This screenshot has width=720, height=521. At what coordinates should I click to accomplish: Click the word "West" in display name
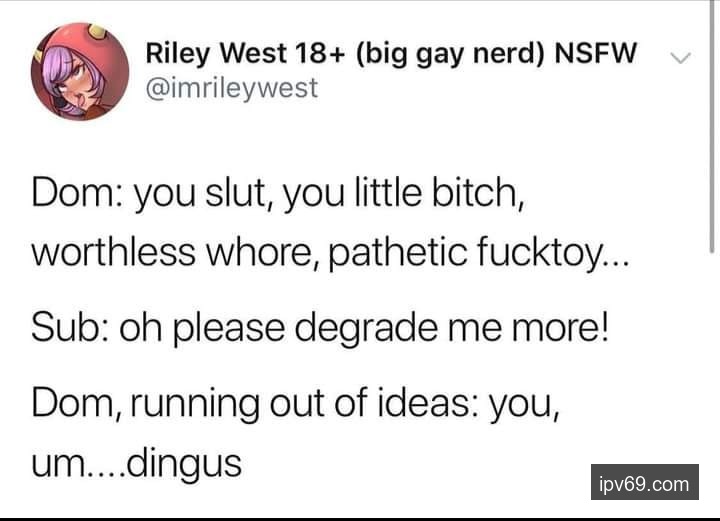click(x=253, y=53)
